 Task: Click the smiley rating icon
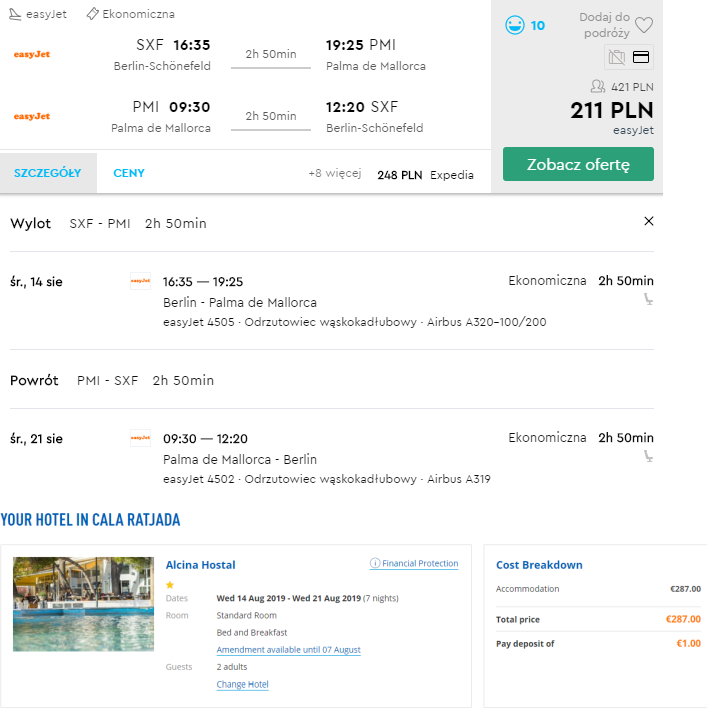coord(514,25)
